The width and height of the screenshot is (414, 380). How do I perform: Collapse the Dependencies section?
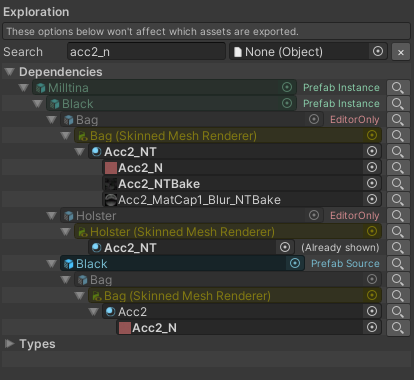click(10, 71)
